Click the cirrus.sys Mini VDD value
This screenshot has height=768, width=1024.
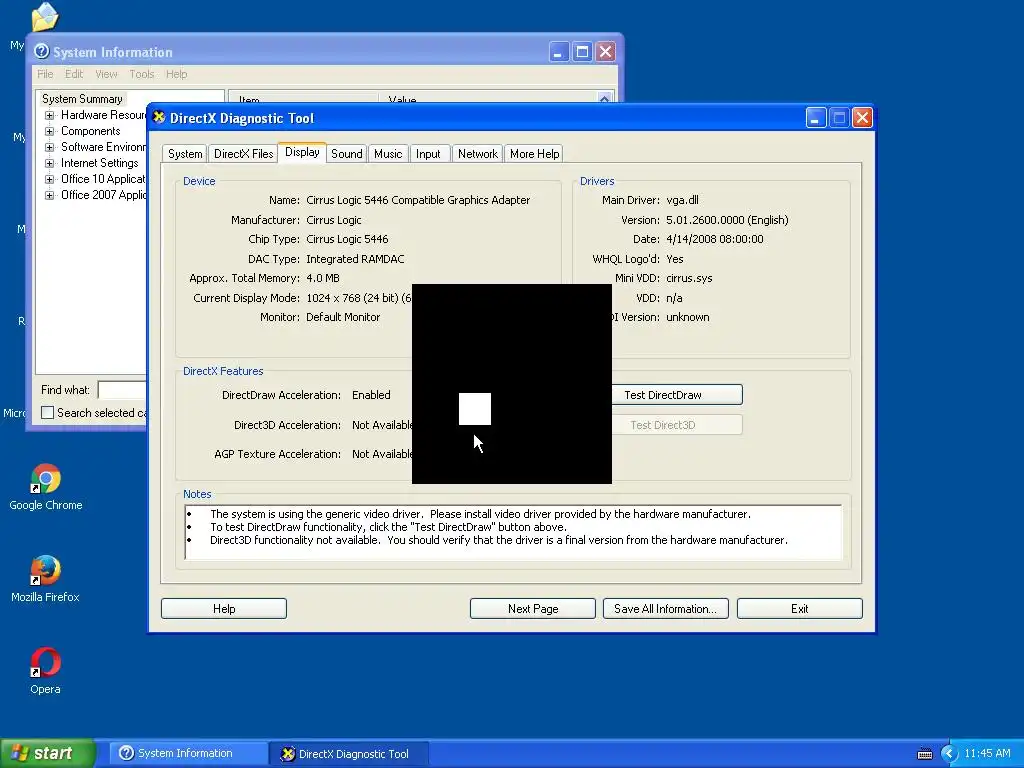click(689, 278)
